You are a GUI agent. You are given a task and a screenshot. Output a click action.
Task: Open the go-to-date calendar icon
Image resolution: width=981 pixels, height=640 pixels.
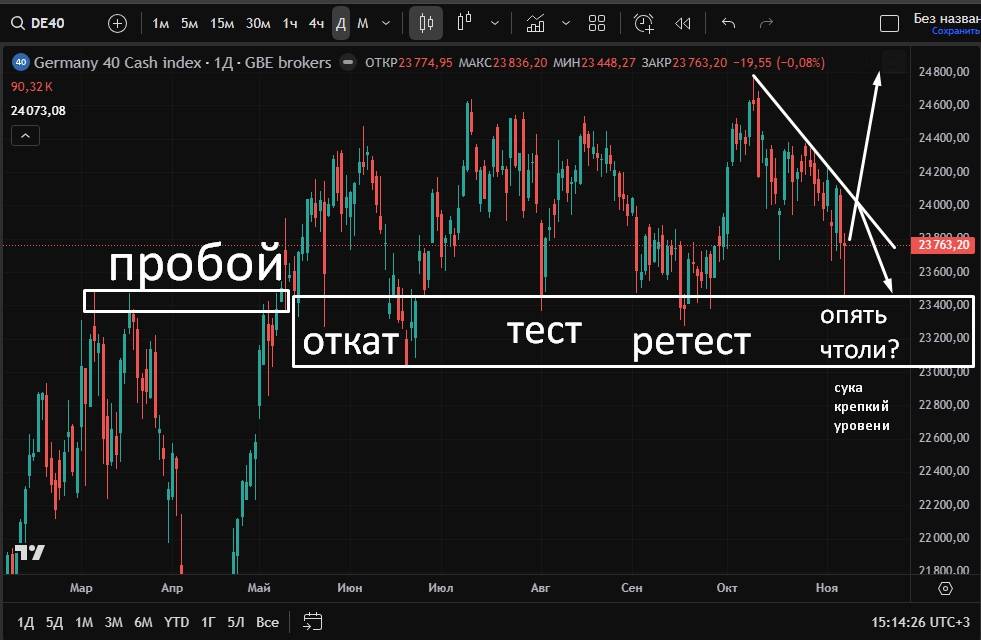pyautogui.click(x=312, y=621)
